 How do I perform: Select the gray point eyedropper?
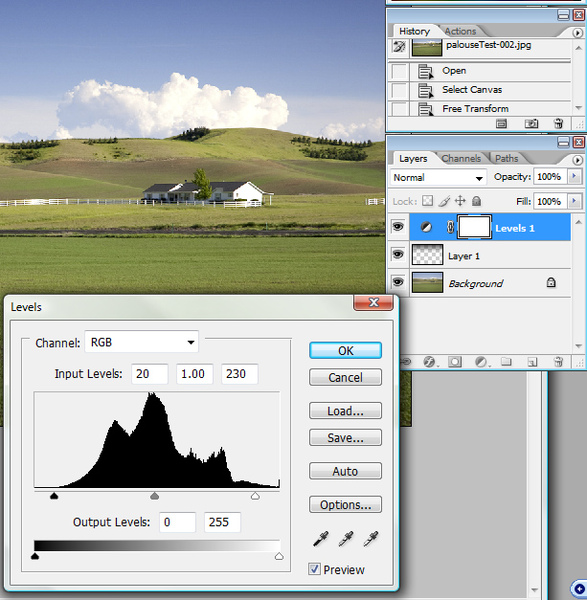point(346,538)
